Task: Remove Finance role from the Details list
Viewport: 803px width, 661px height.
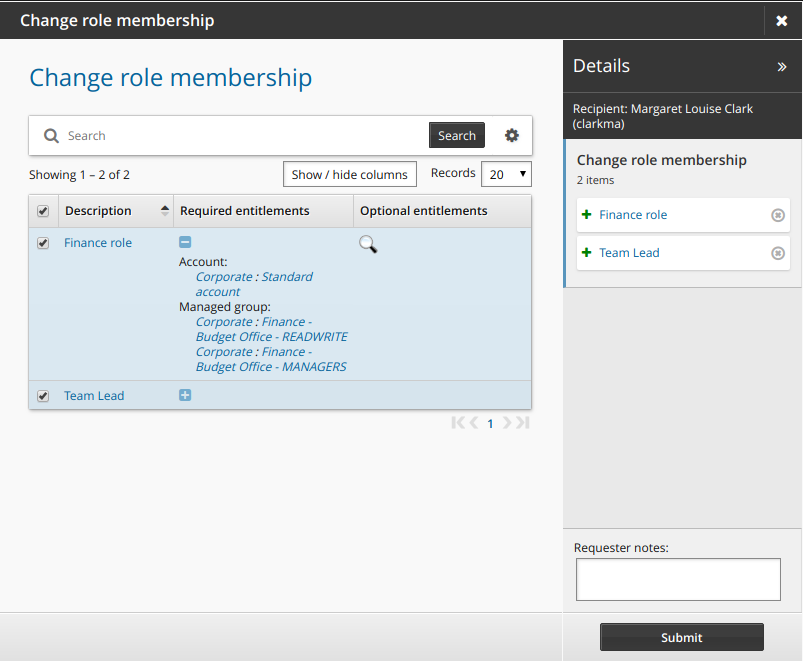Action: pos(778,215)
